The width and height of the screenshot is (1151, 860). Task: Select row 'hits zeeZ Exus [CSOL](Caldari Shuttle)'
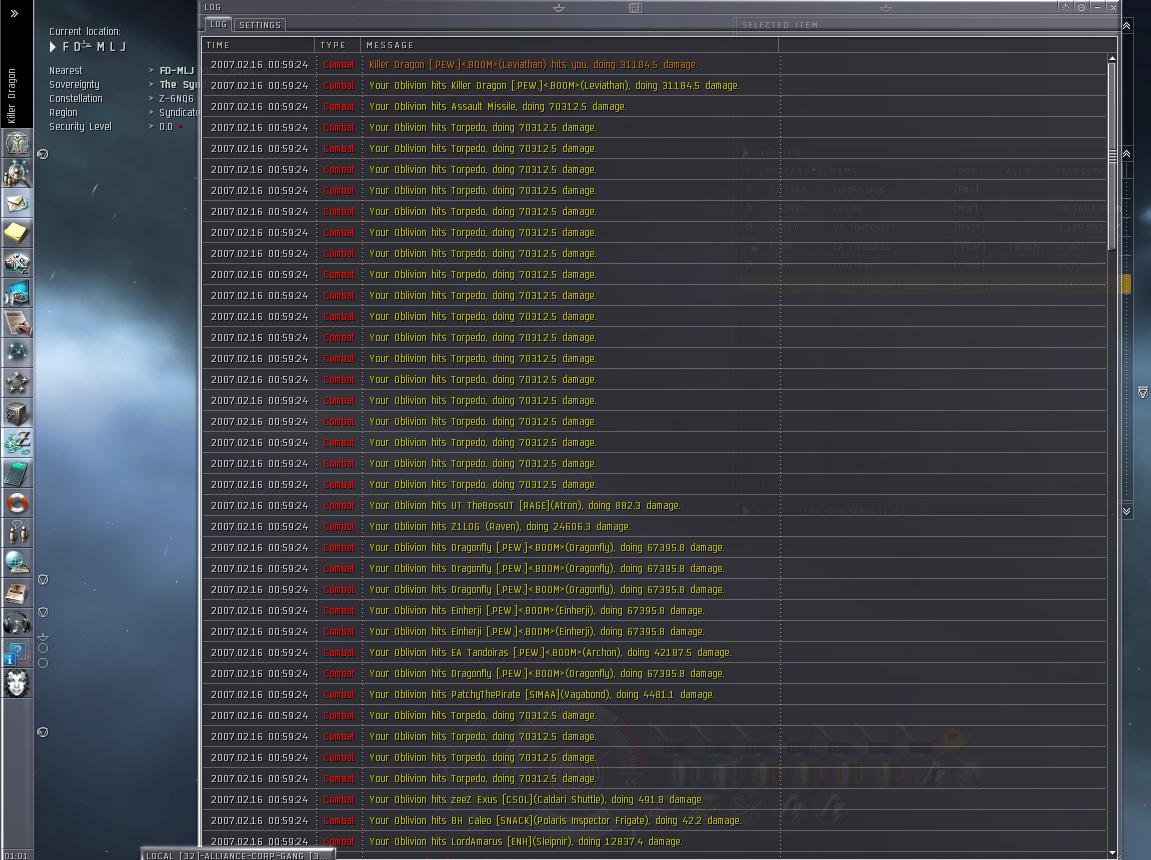click(654, 799)
